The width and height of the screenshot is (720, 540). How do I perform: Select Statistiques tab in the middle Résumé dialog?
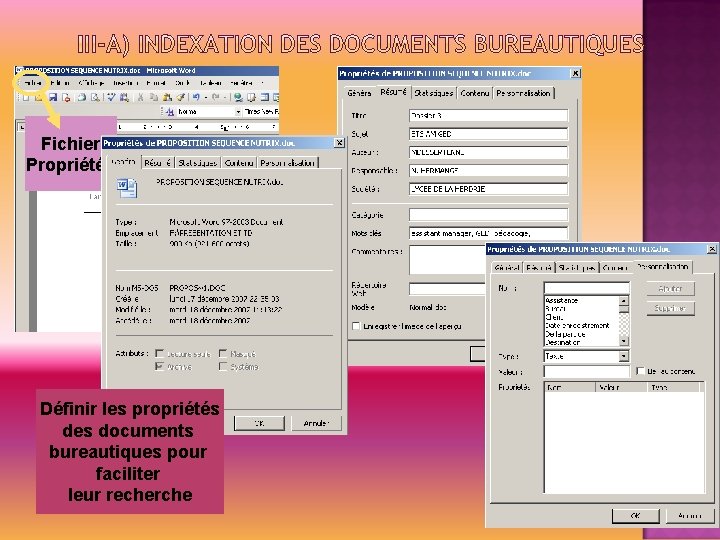coord(433,93)
